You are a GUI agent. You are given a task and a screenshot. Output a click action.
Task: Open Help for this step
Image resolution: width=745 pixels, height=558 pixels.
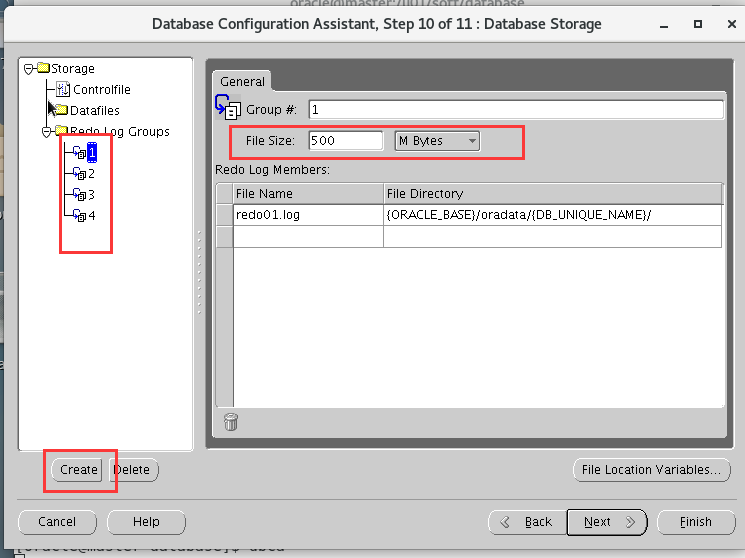tap(146, 522)
